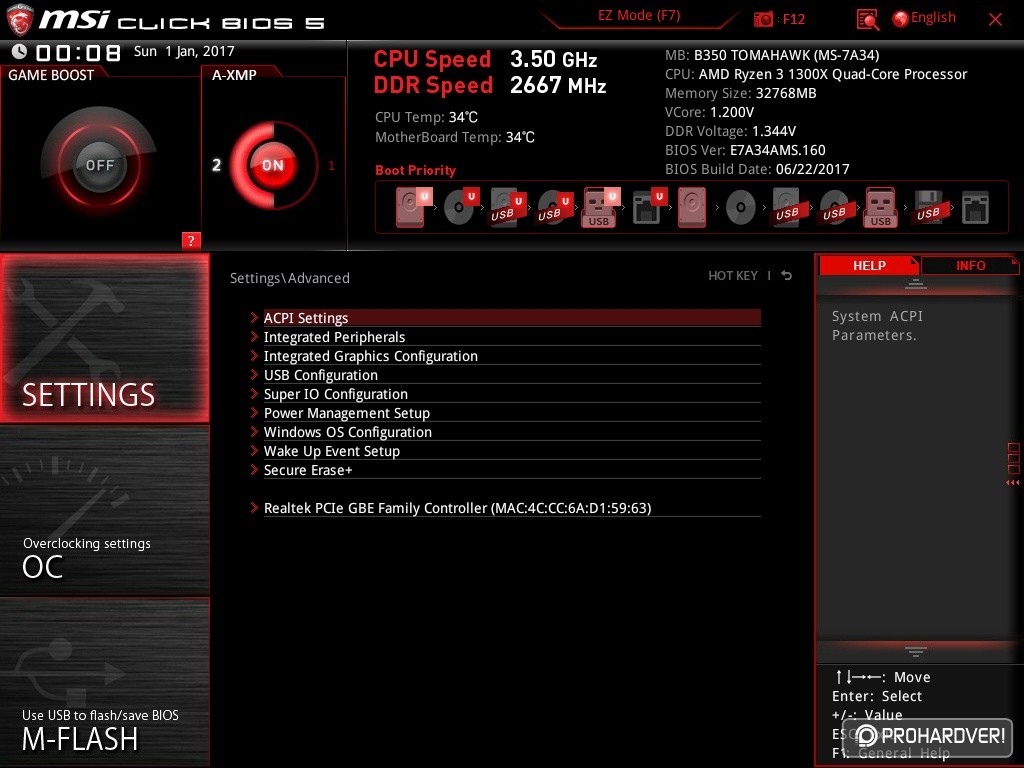Image resolution: width=1024 pixels, height=768 pixels.
Task: Select the UEFI network boot icon
Action: pyautogui.click(x=649, y=207)
